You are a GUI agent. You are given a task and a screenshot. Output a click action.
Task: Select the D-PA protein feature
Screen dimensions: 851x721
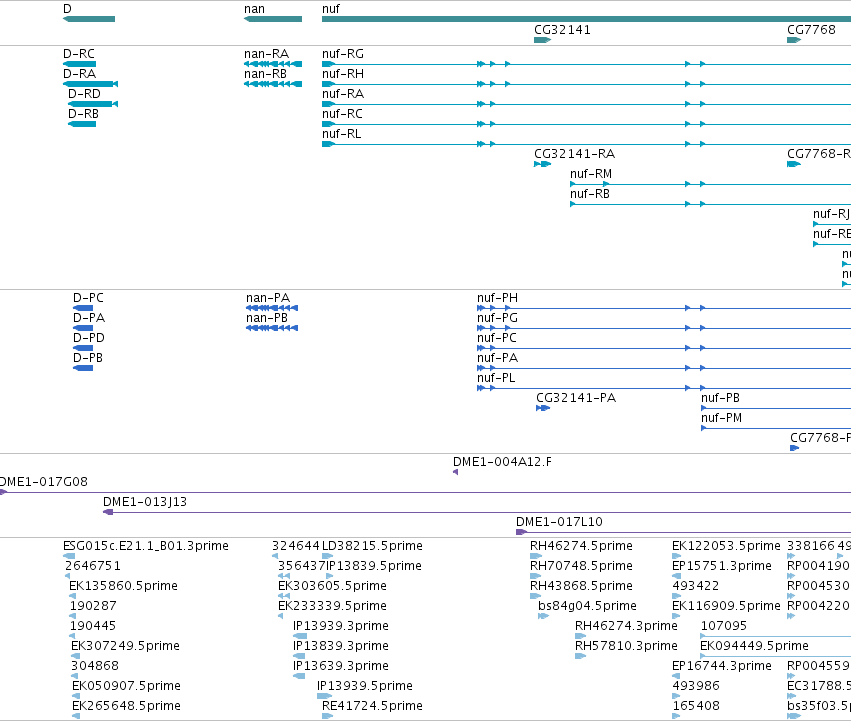coord(83,328)
